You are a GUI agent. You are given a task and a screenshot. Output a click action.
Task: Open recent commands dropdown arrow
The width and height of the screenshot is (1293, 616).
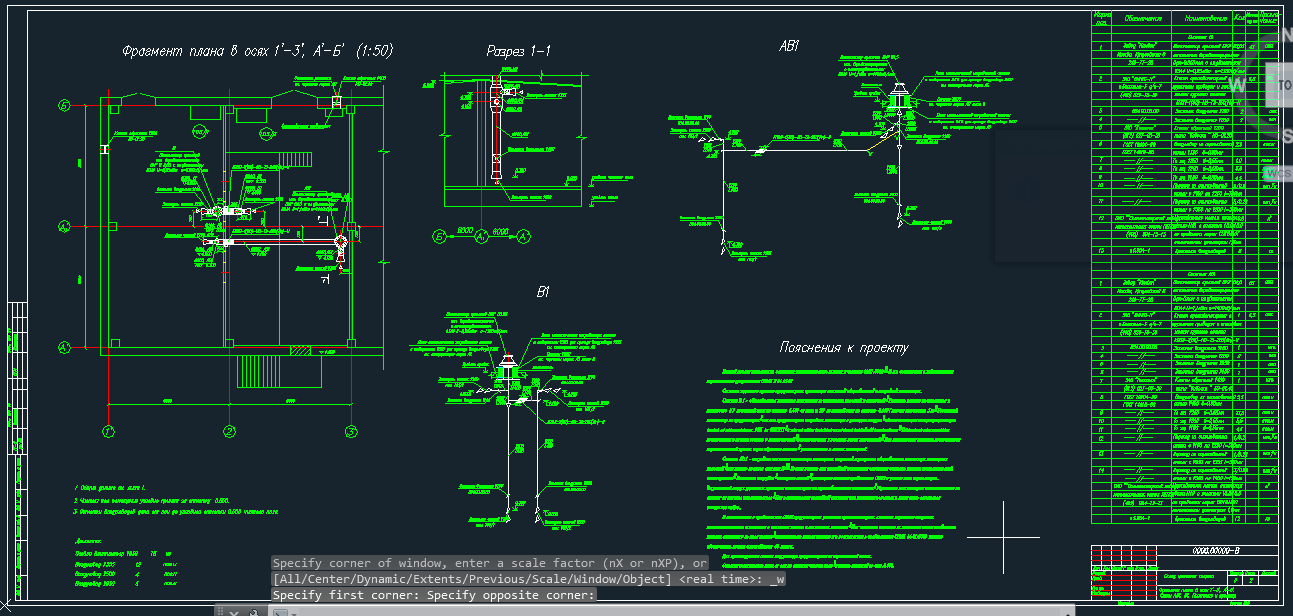click(x=294, y=614)
